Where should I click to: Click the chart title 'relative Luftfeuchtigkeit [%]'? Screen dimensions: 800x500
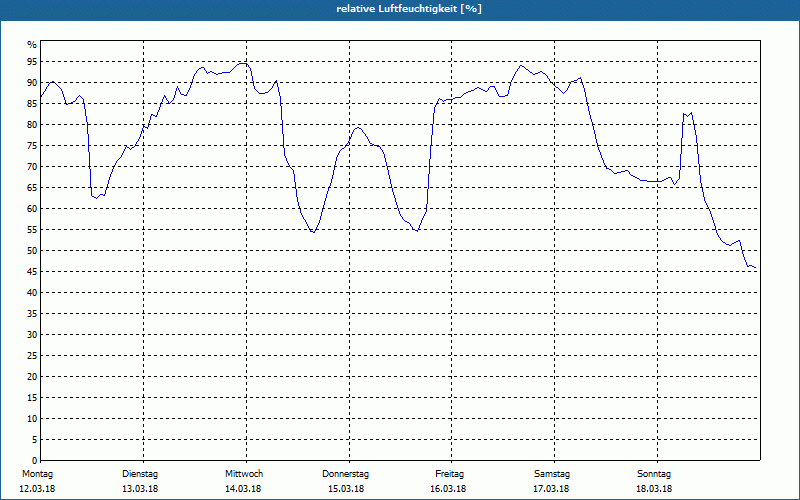point(409,9)
